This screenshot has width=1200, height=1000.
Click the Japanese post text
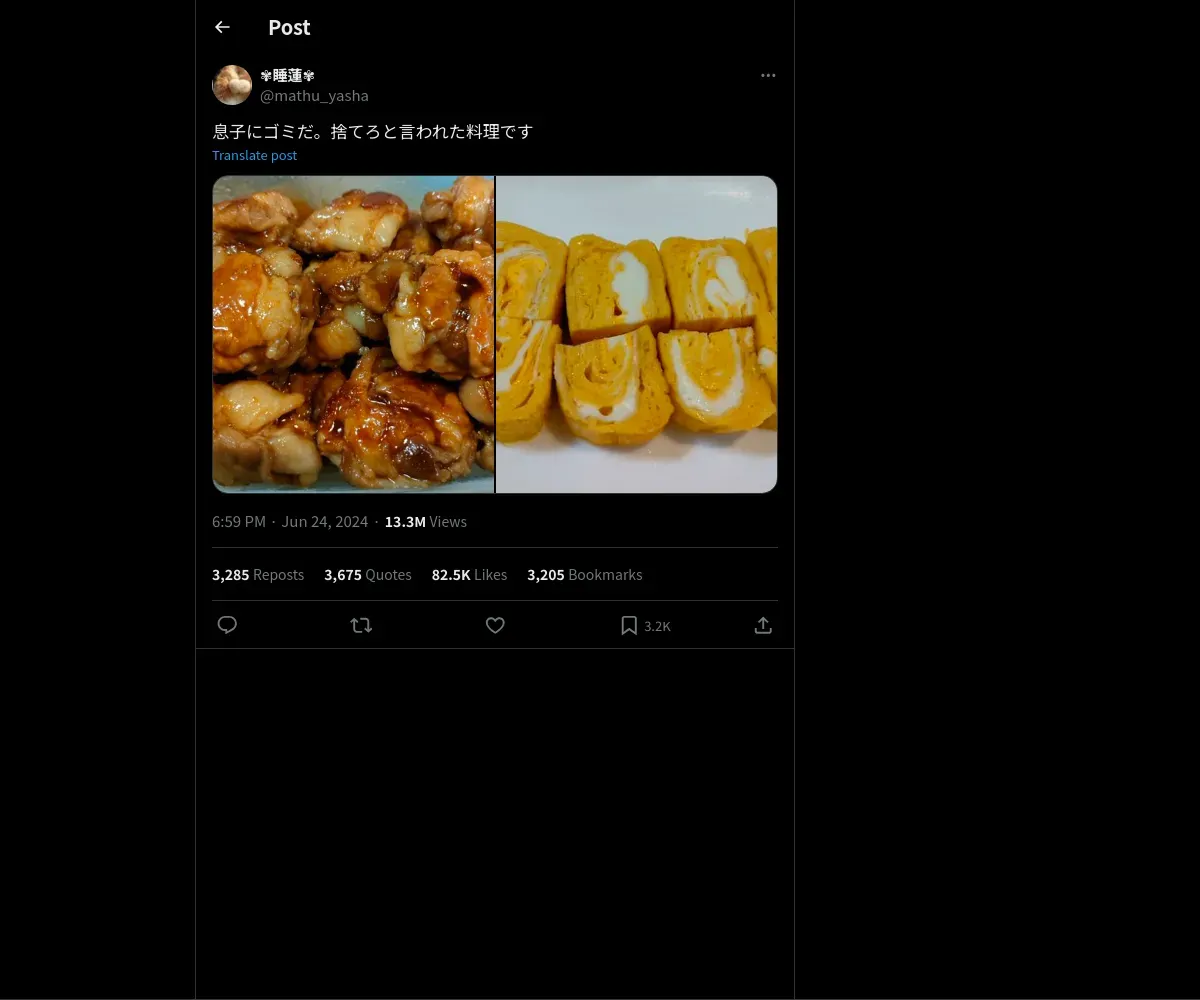(373, 131)
